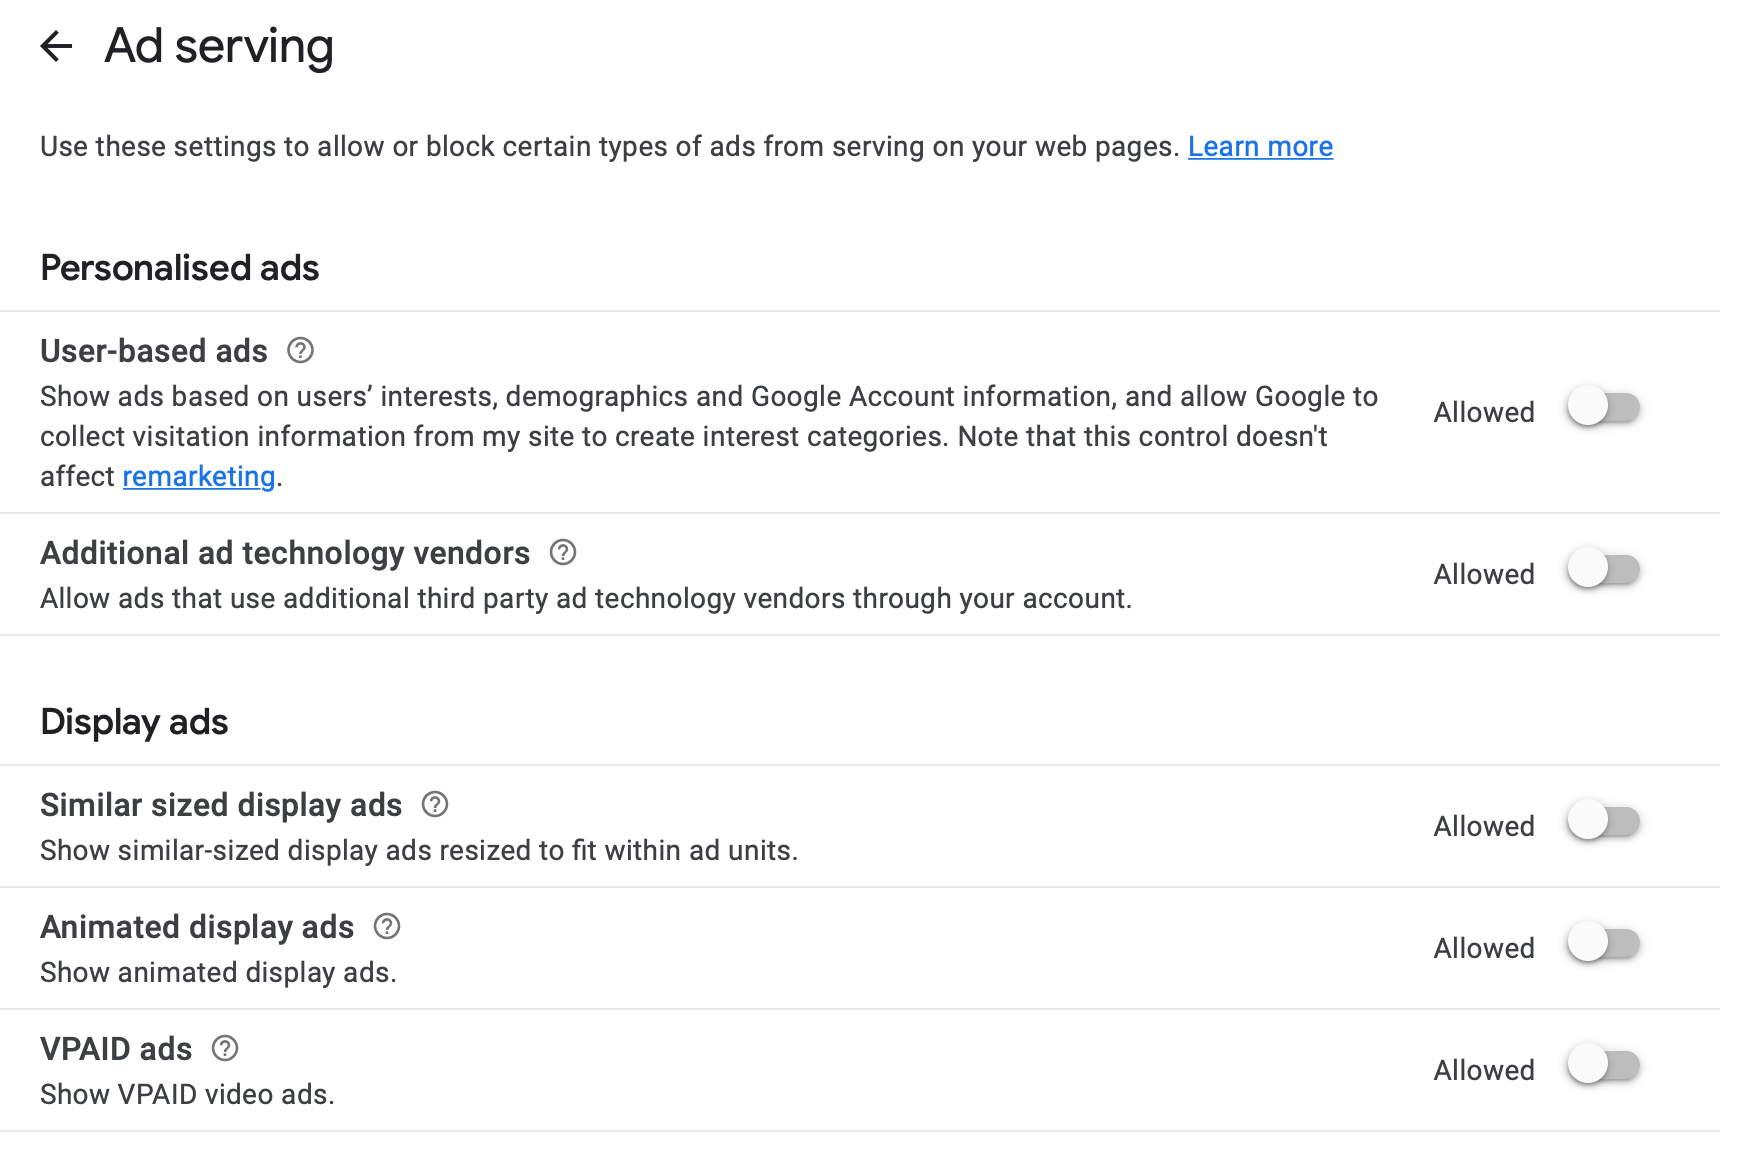Click the question mark beside VPAID ads

coord(225,1048)
